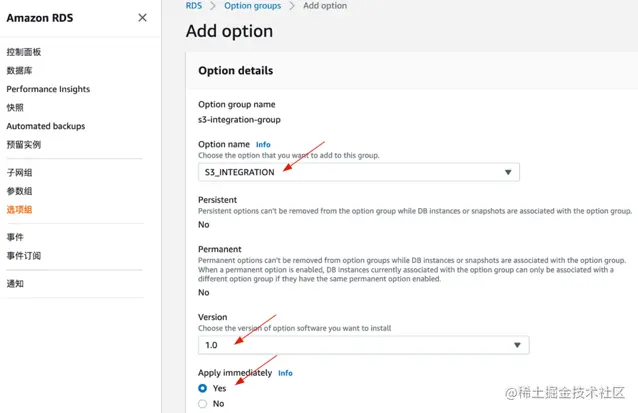
Task: Navigate to Option groups breadcrumb
Action: click(251, 6)
